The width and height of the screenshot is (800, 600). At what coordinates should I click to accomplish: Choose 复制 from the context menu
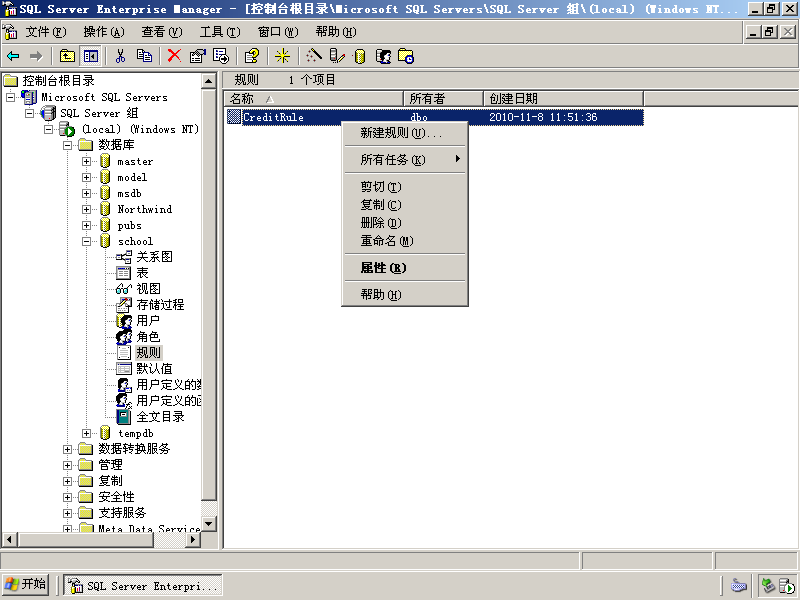pos(405,205)
